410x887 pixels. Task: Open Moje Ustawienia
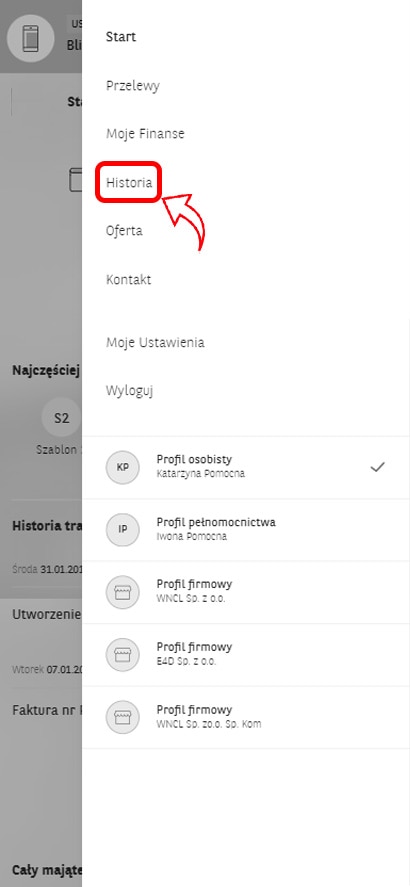pos(156,343)
